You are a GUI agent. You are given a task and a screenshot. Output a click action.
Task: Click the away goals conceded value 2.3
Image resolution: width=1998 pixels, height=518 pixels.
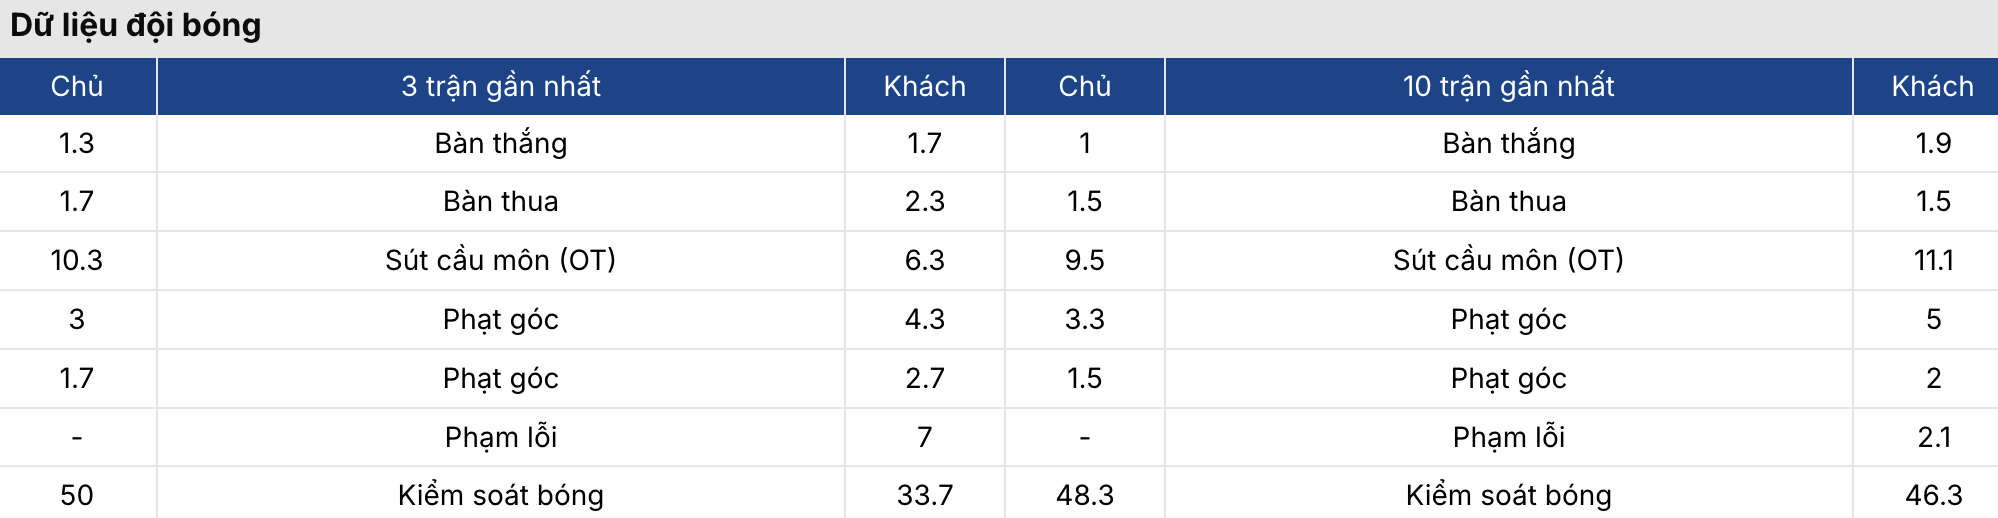tap(924, 201)
